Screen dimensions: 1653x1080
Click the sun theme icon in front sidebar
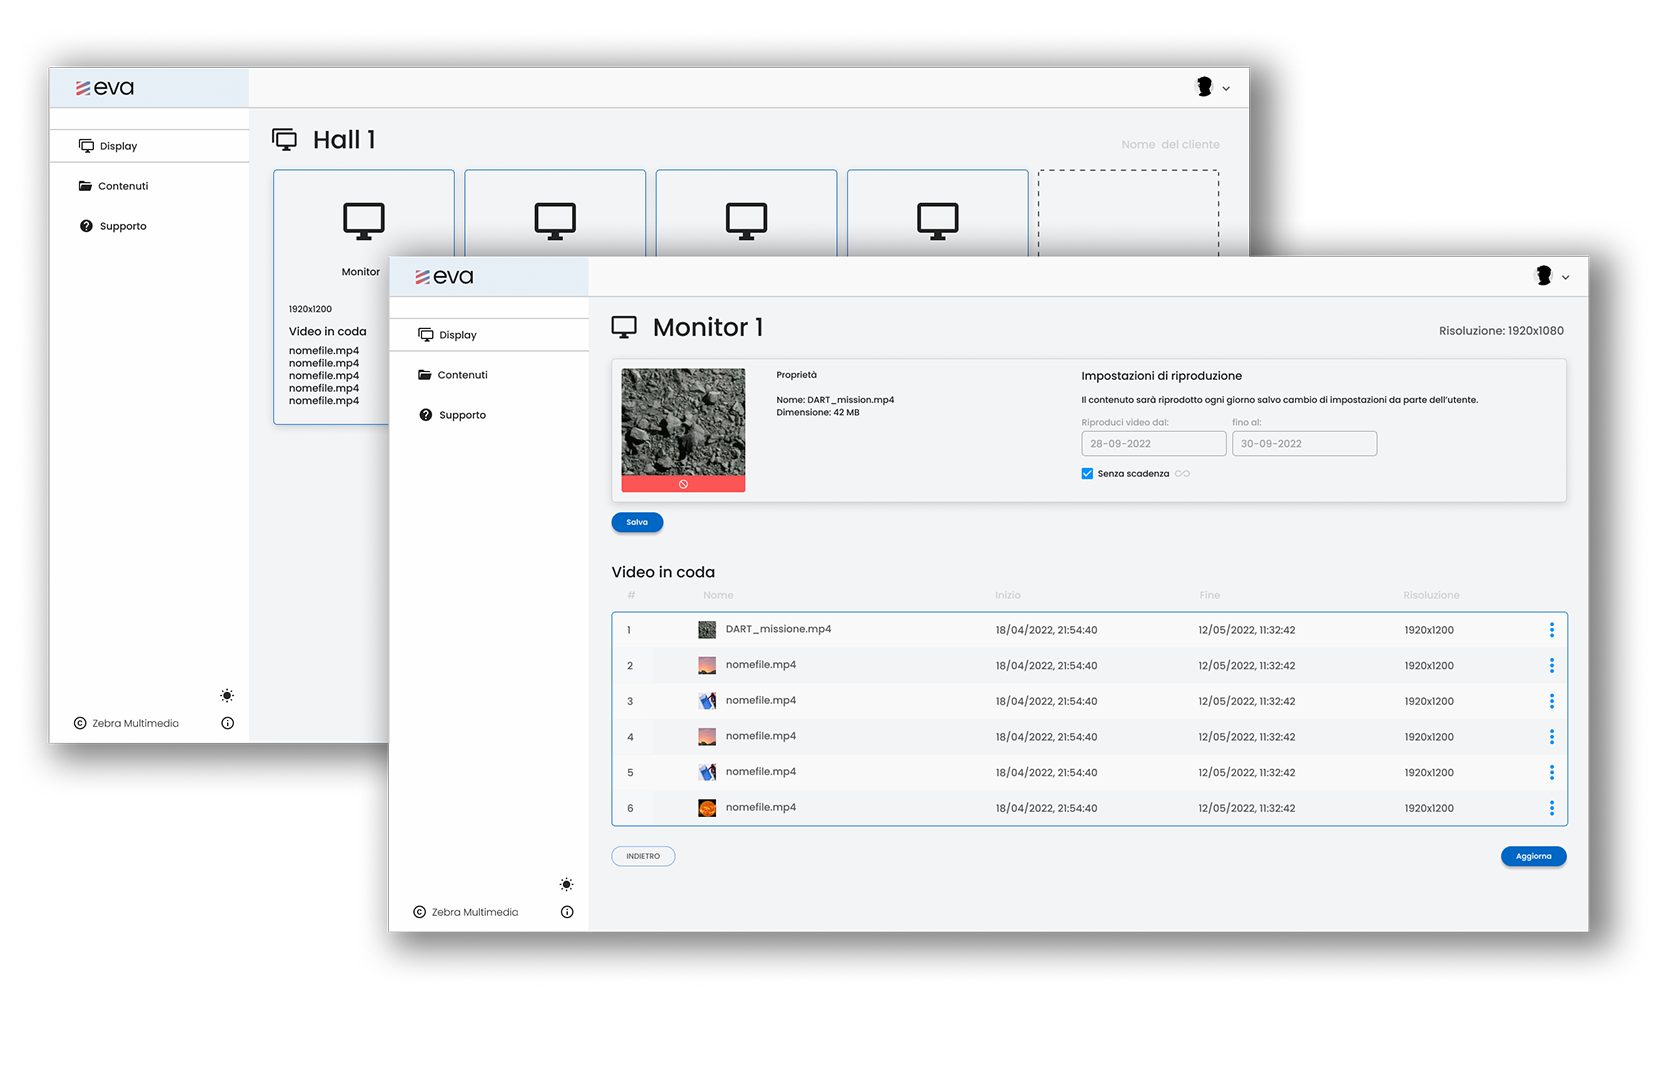click(x=566, y=884)
